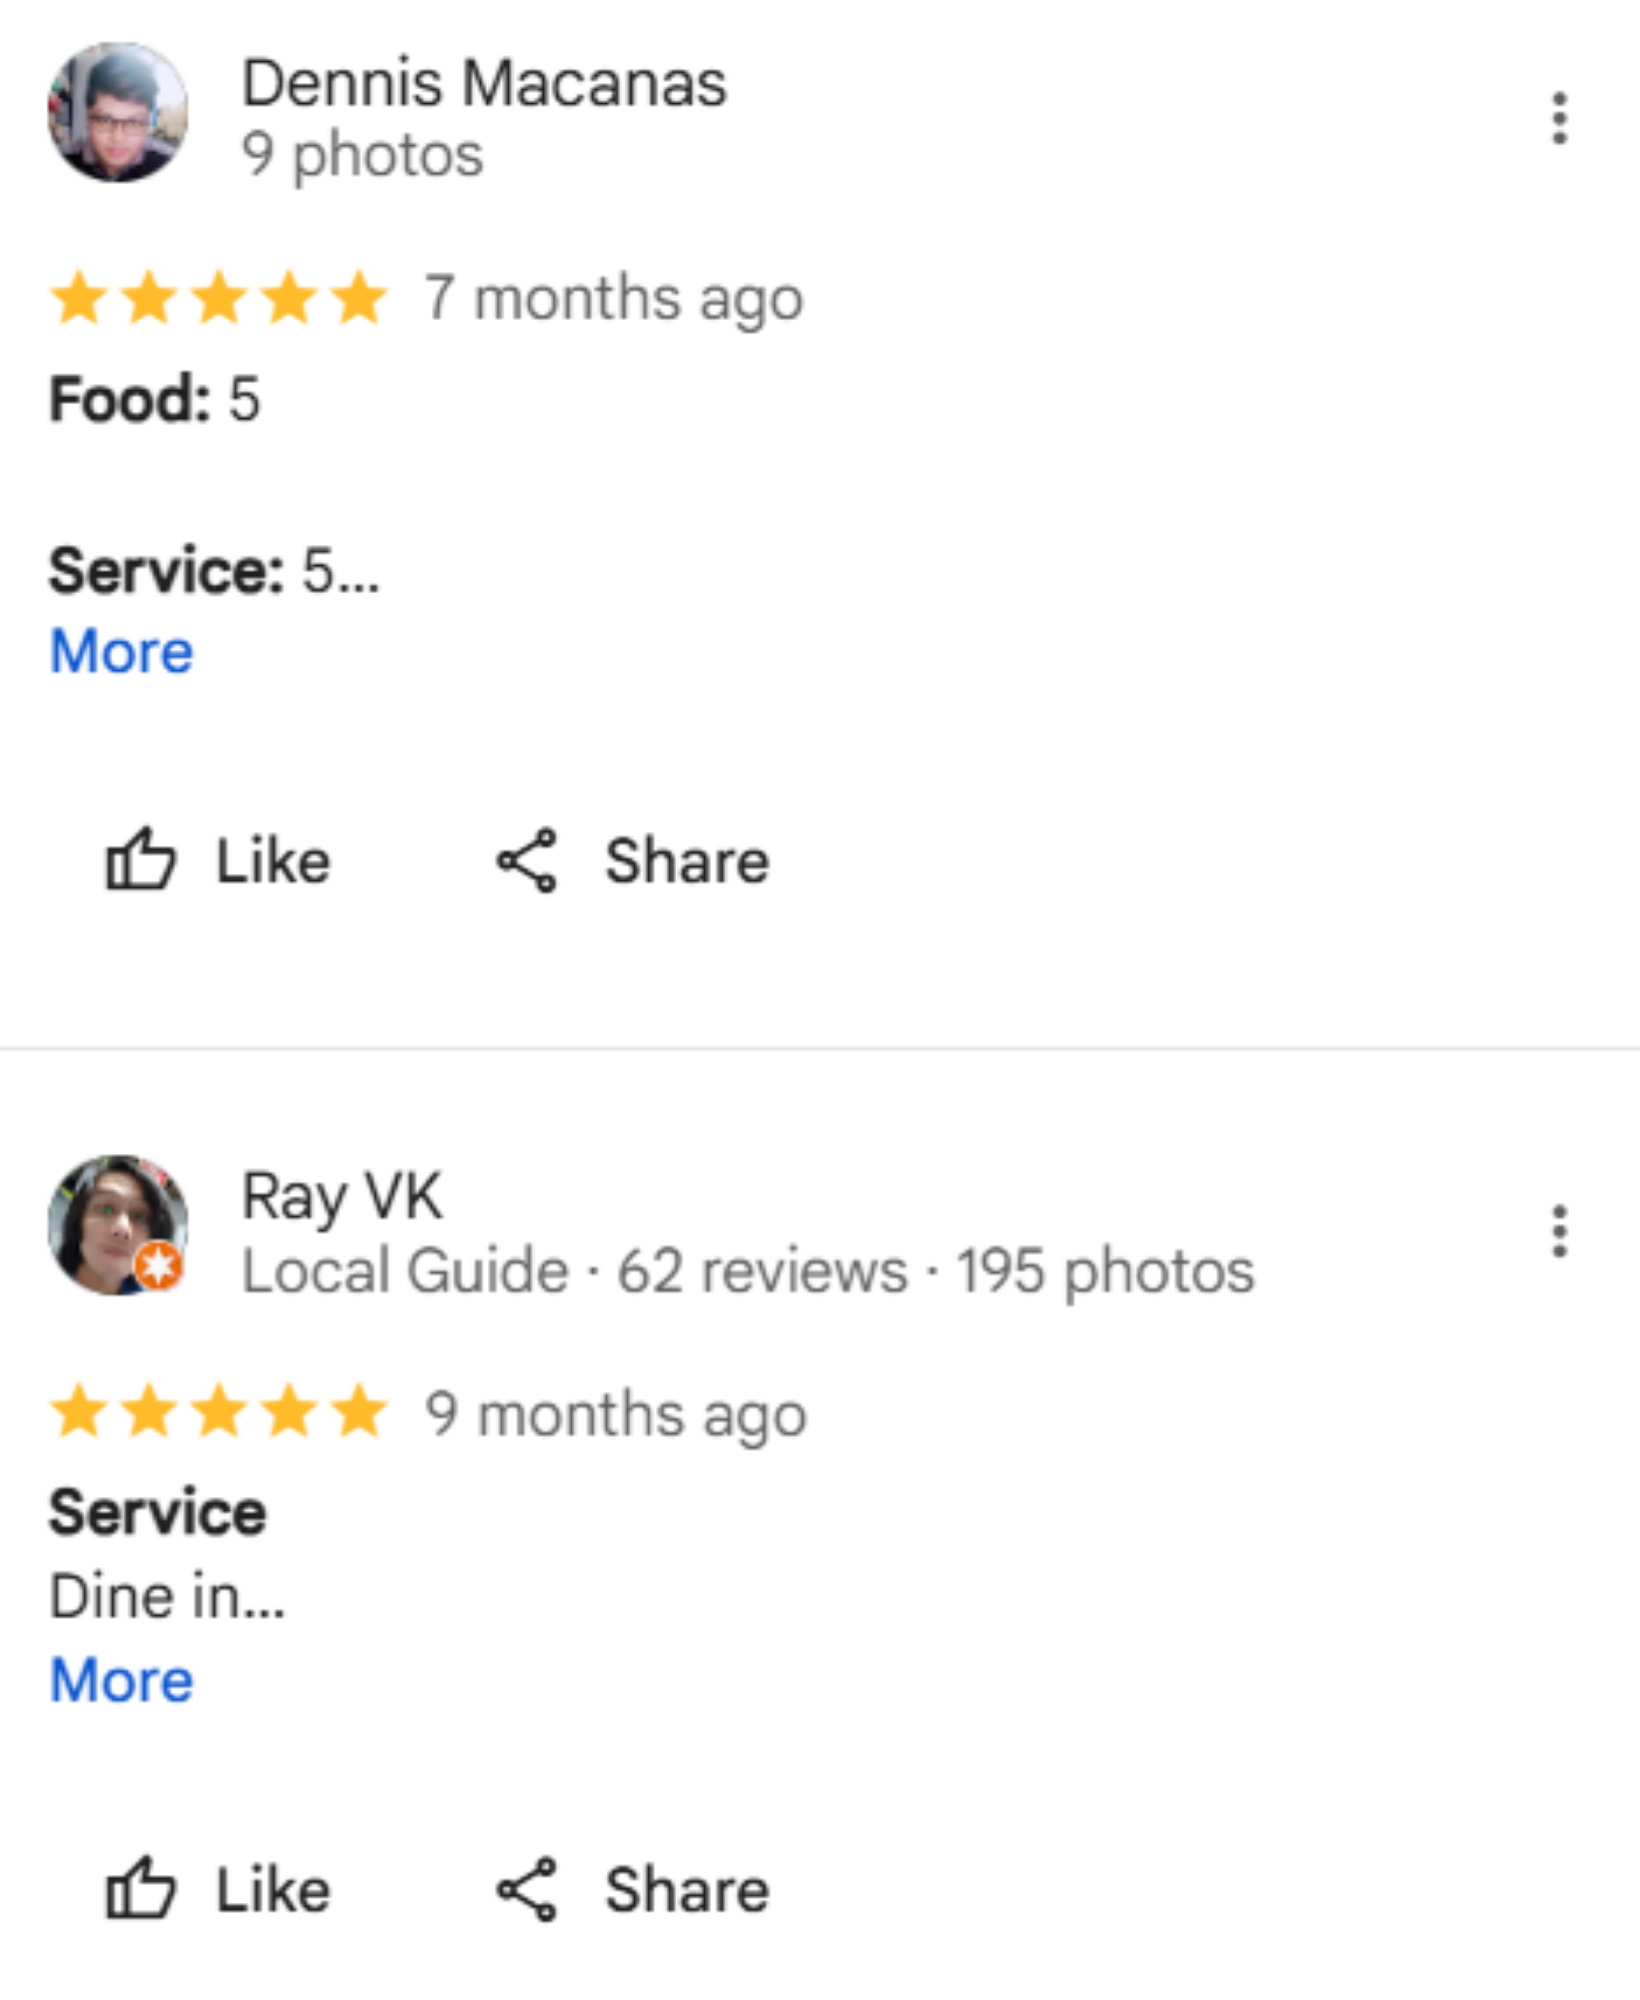
Task: Expand Dennis Macanas's review with More
Action: 121,652
